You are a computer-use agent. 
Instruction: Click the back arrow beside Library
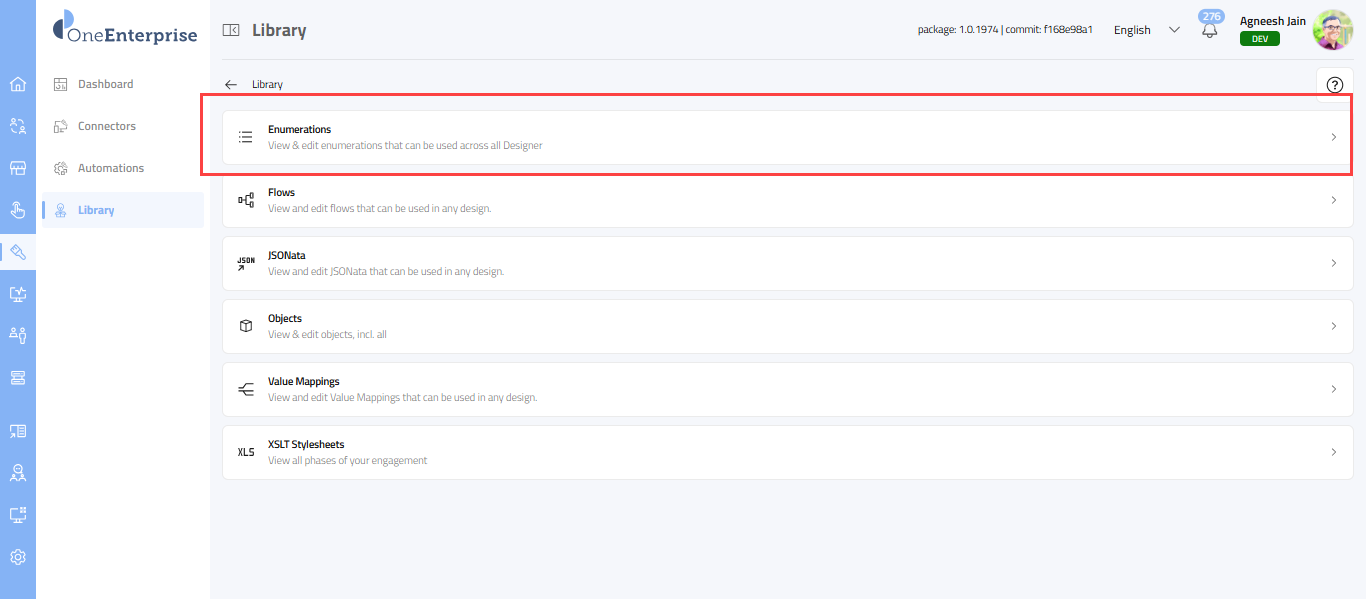click(x=231, y=85)
